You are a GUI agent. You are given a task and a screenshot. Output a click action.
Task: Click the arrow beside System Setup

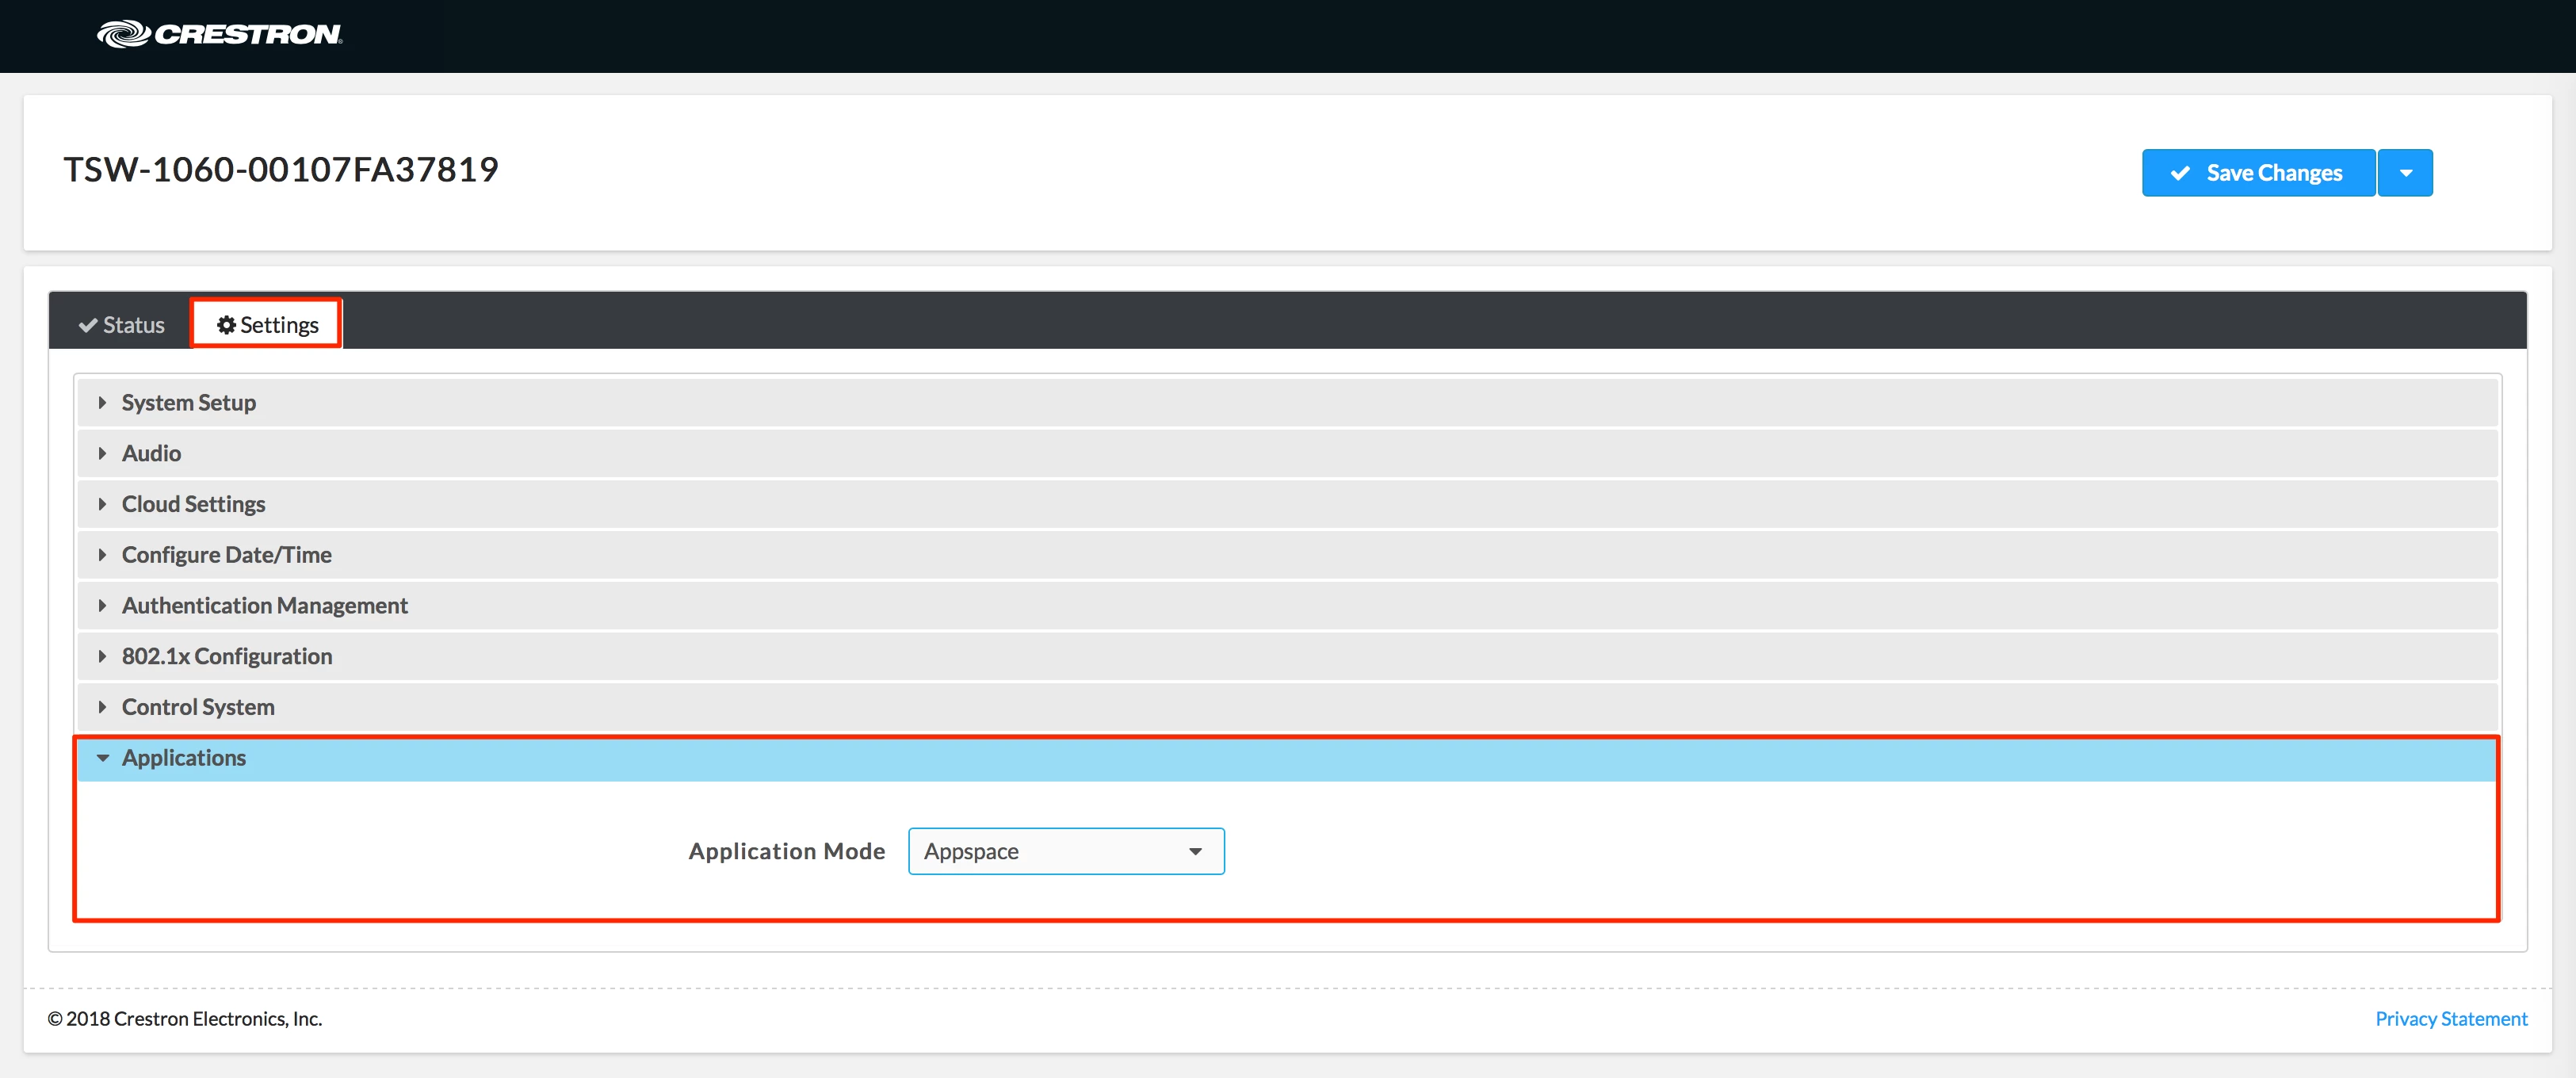click(102, 403)
